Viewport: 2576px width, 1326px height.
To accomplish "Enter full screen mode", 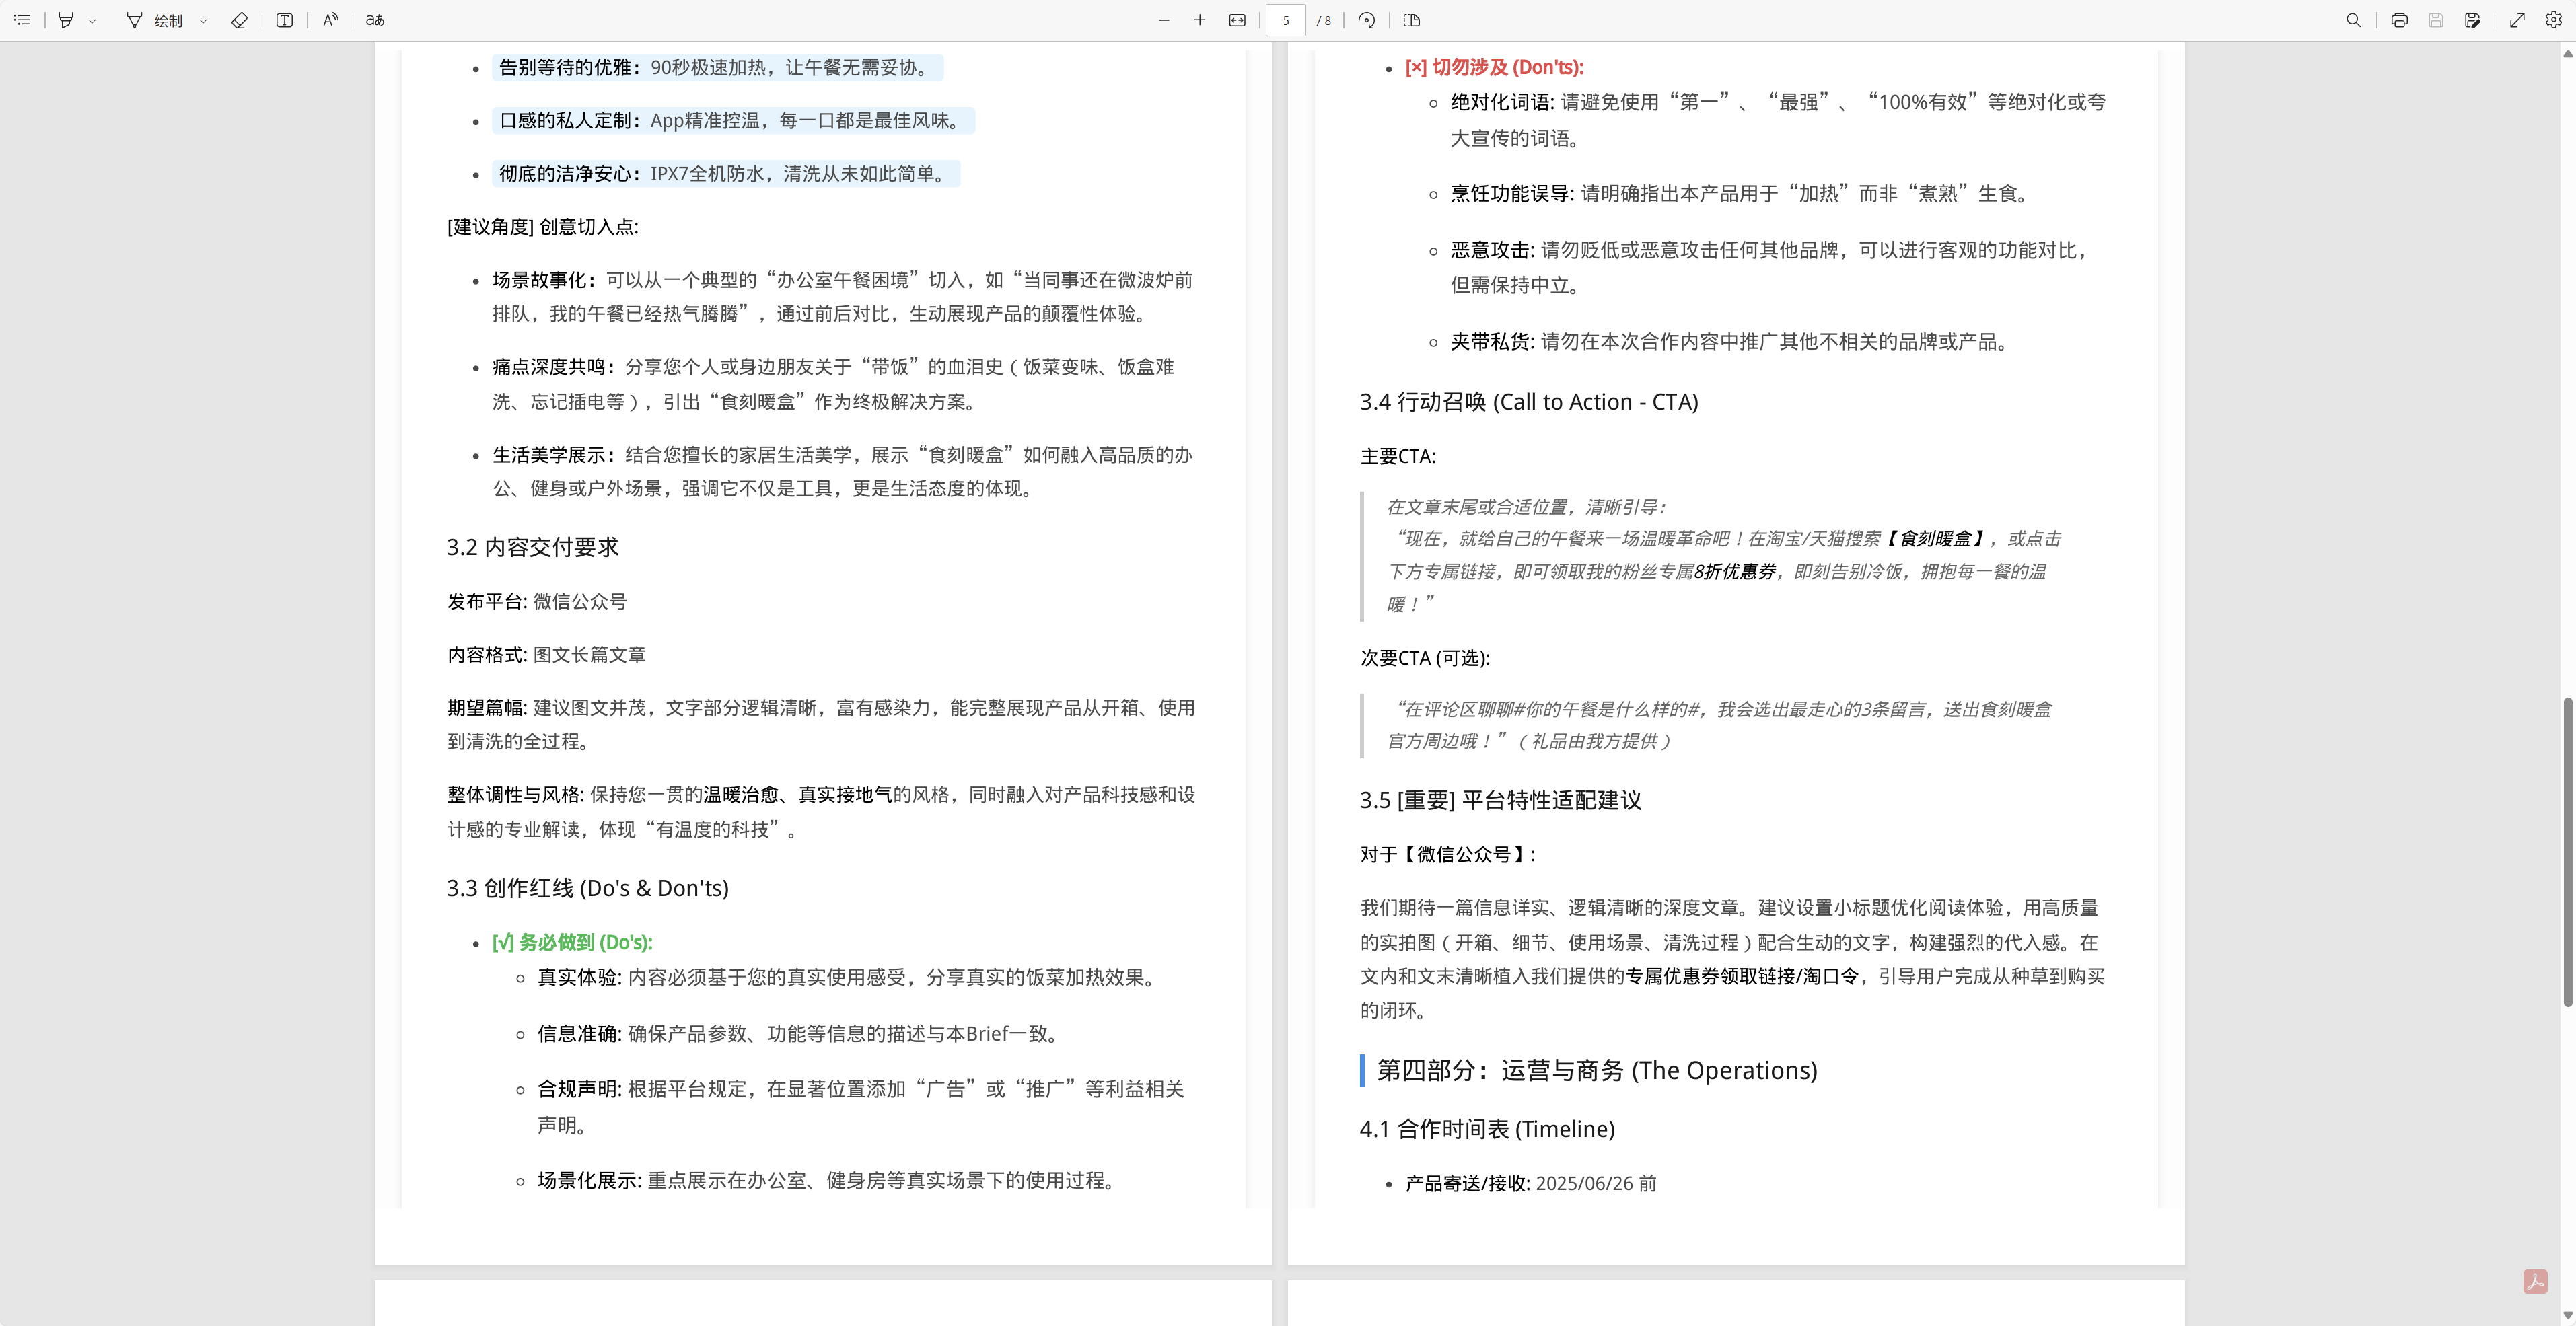I will tap(2518, 20).
